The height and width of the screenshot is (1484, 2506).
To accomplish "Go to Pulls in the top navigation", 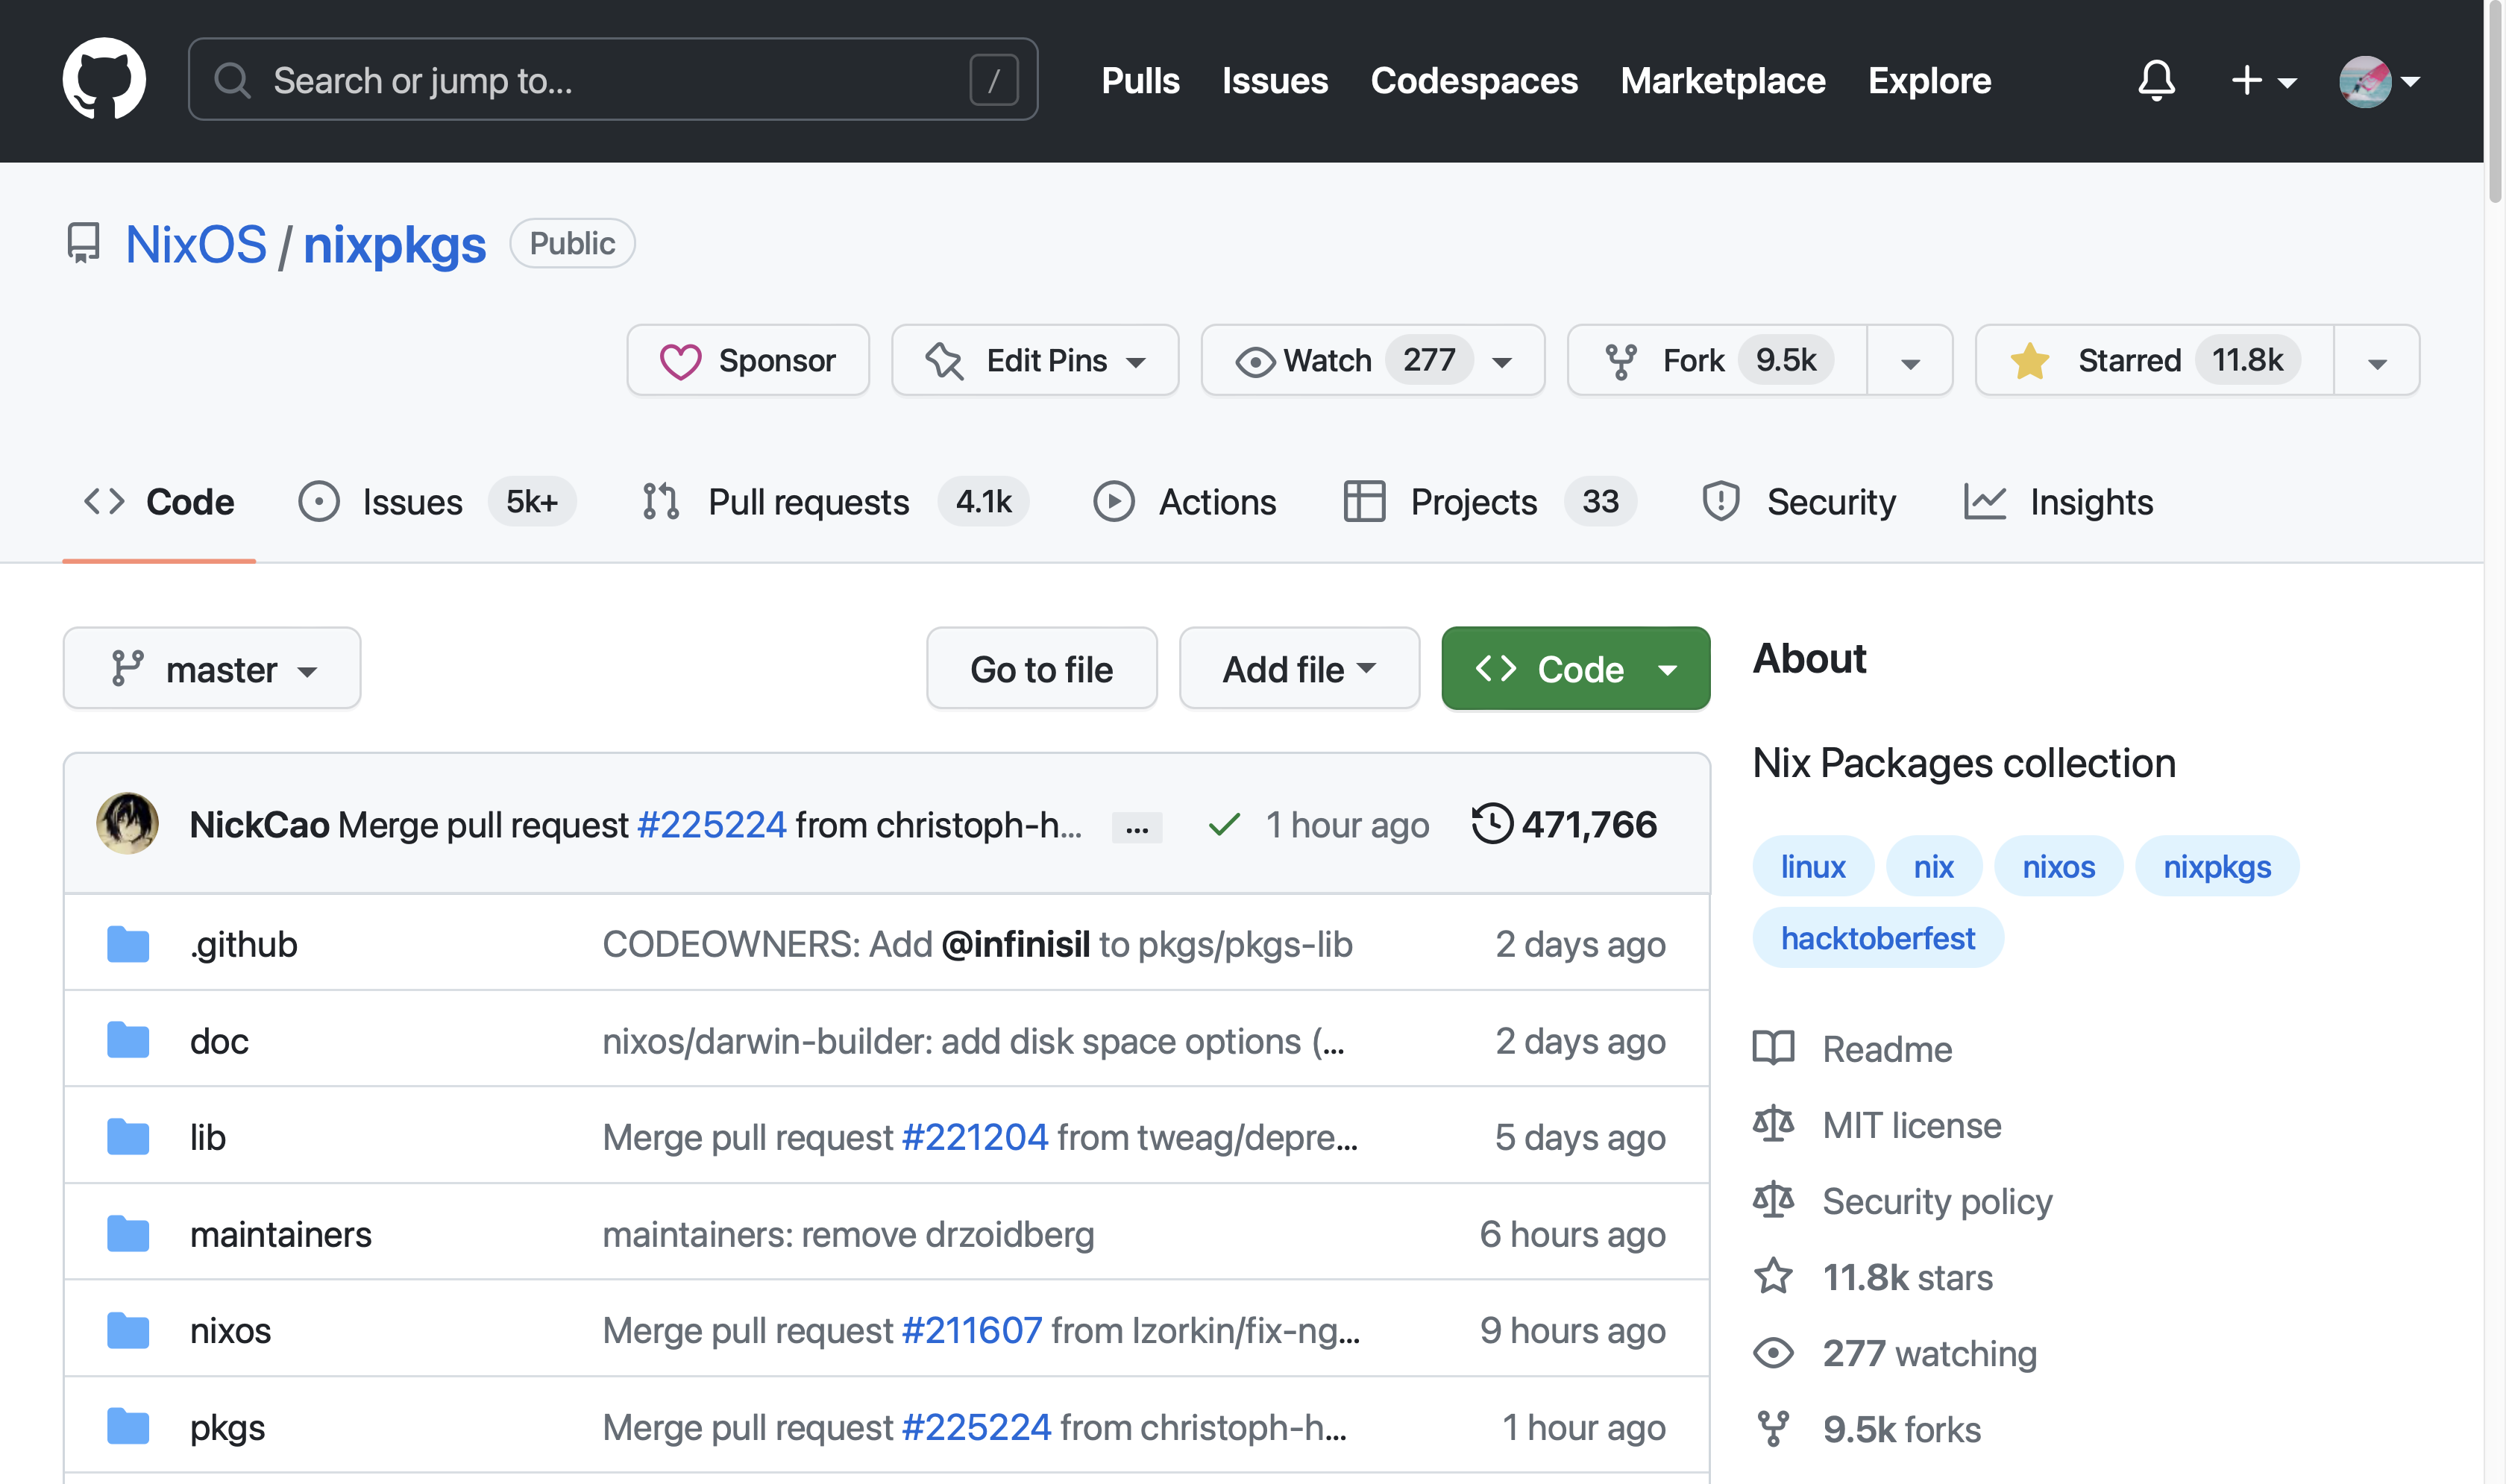I will (1140, 80).
